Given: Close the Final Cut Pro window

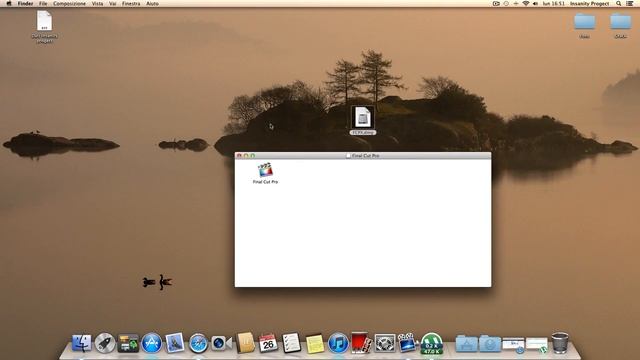Looking at the screenshot, I should 239,156.
